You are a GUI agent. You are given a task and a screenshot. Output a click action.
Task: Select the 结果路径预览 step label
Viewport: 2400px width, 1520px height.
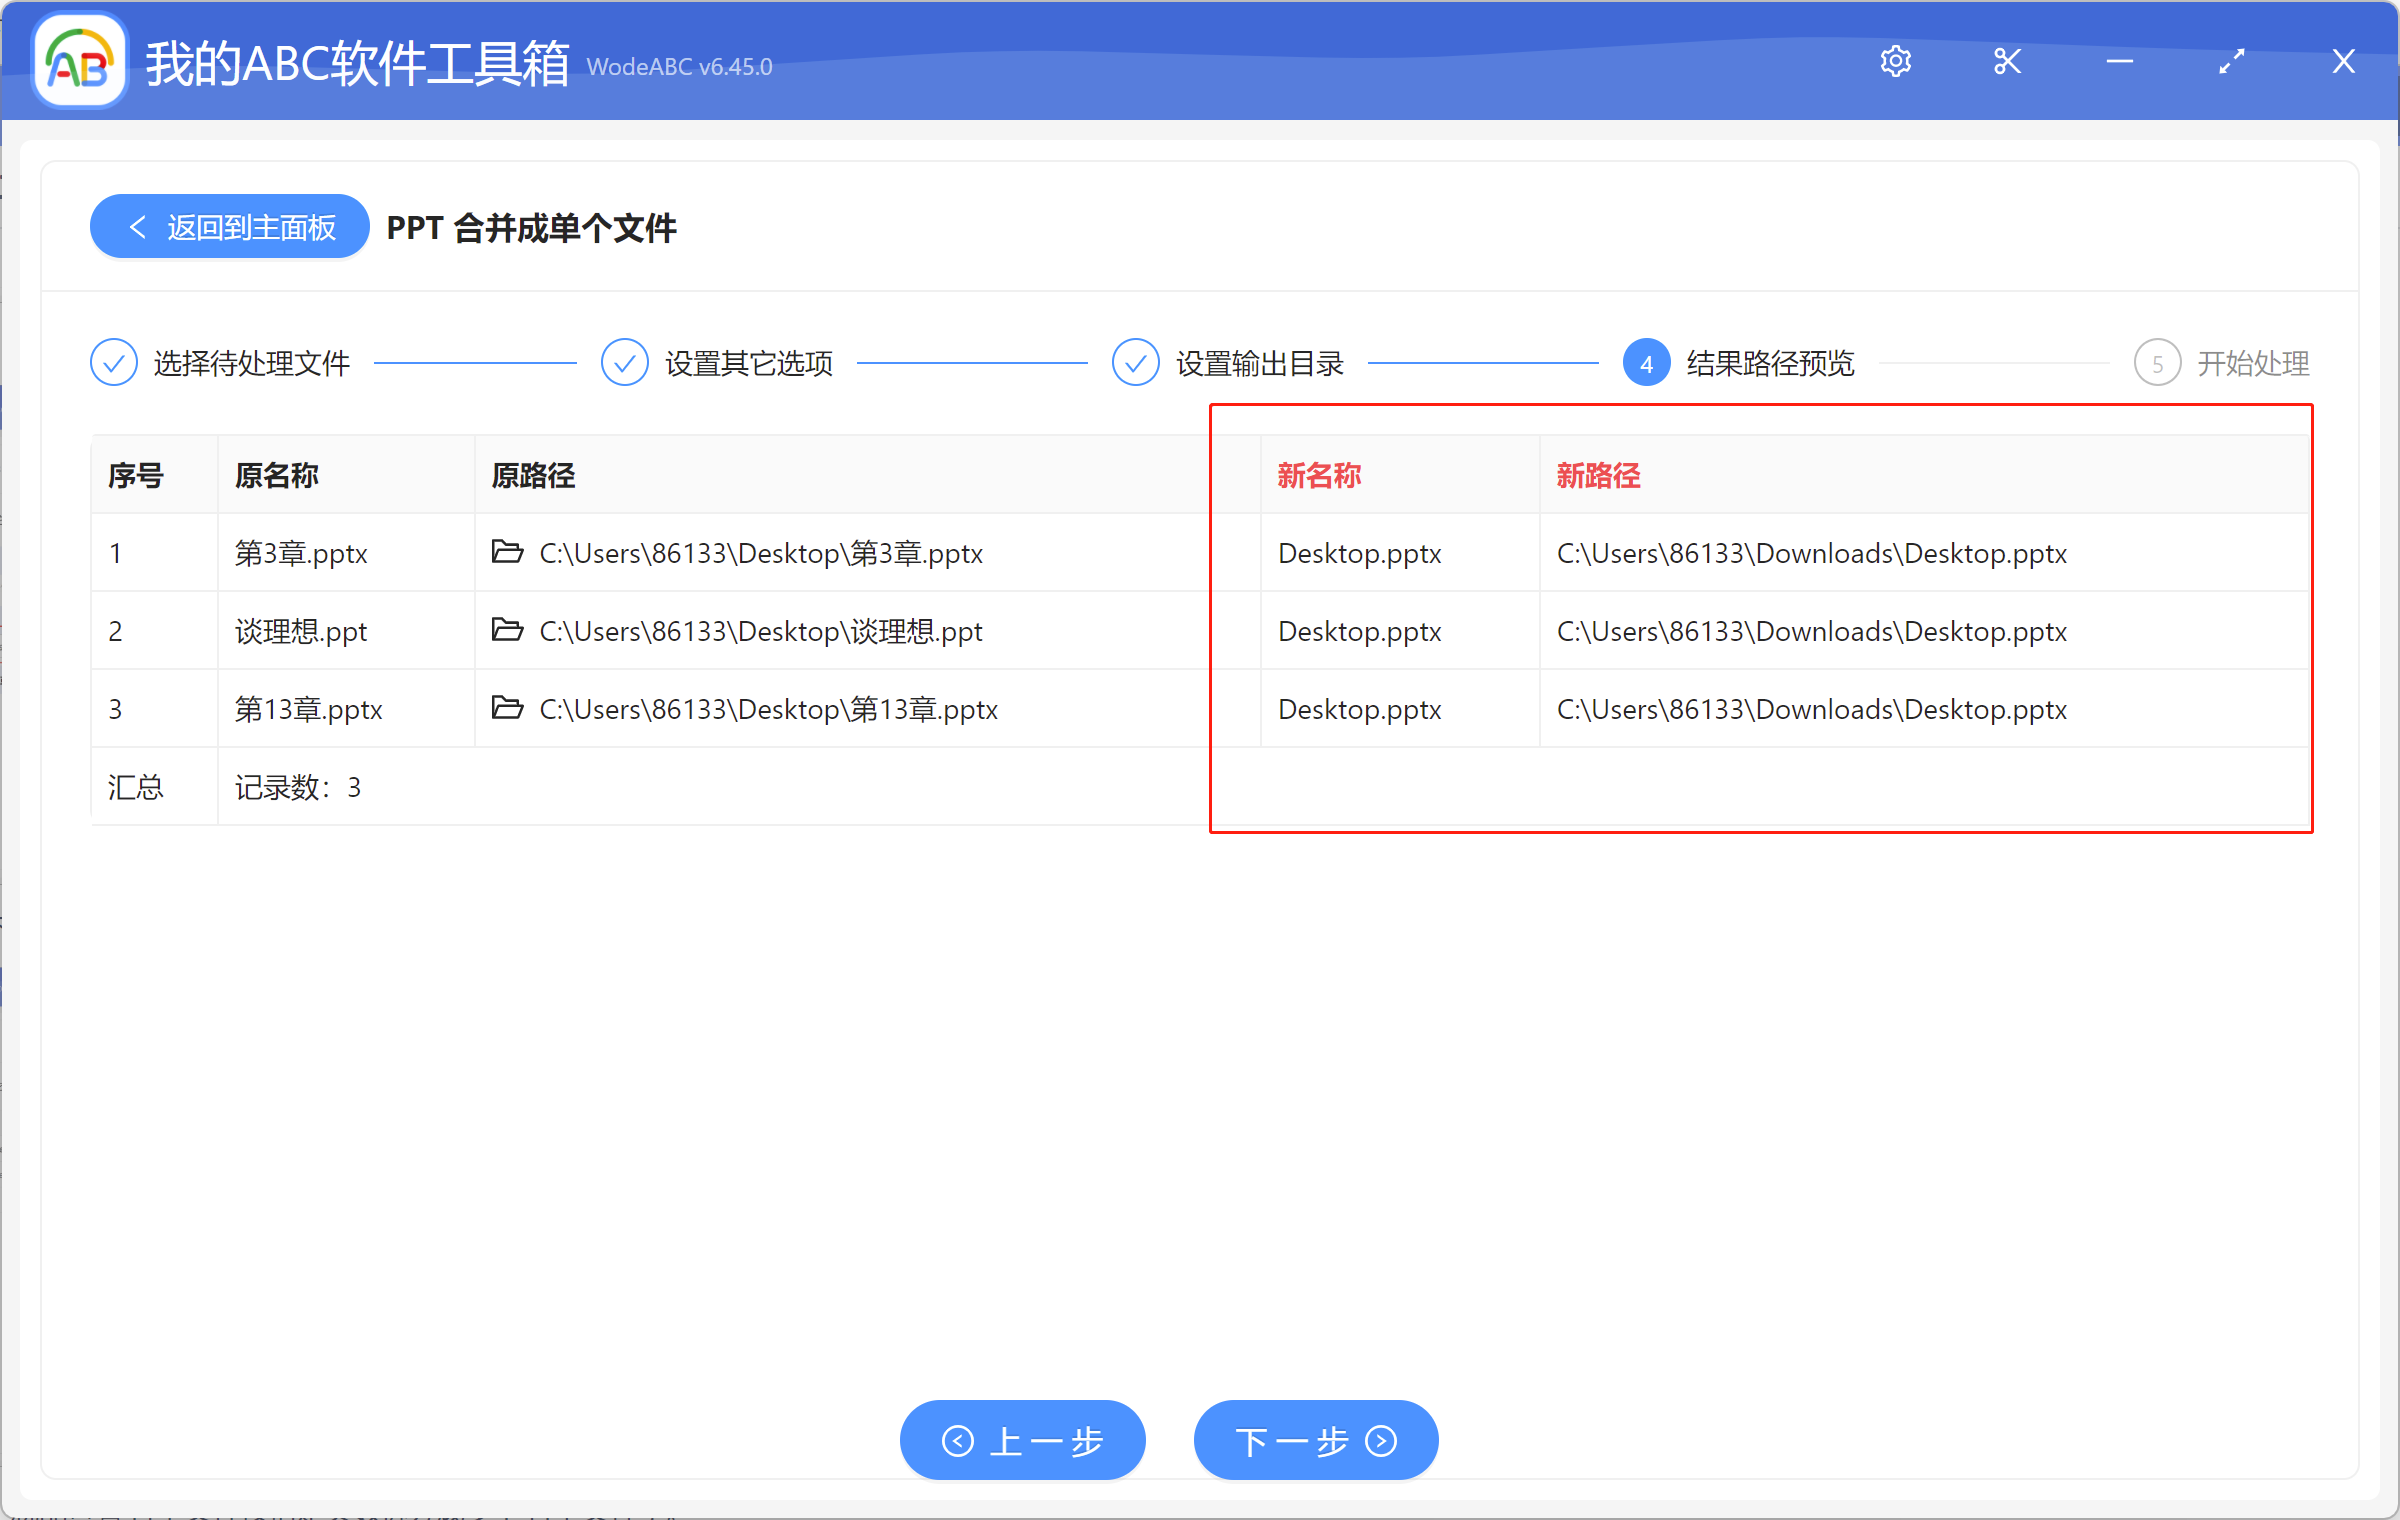(1768, 362)
